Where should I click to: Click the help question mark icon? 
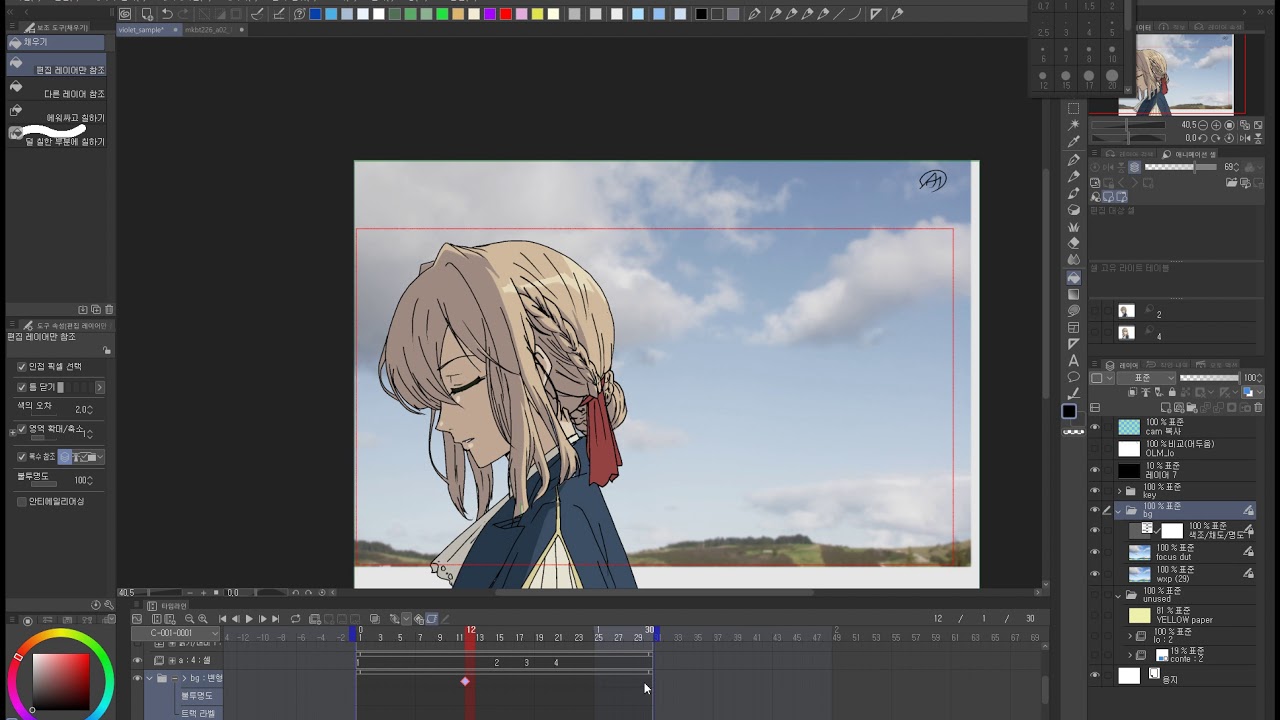pos(299,14)
